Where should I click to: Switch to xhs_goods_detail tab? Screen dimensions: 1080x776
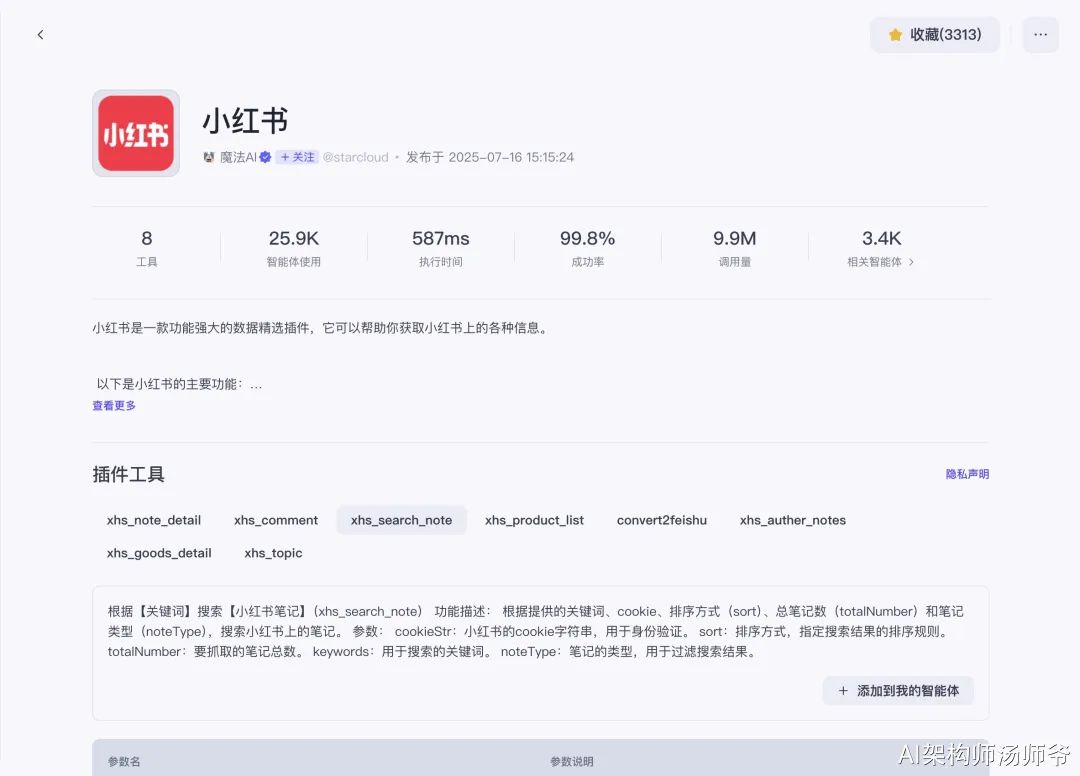point(159,553)
